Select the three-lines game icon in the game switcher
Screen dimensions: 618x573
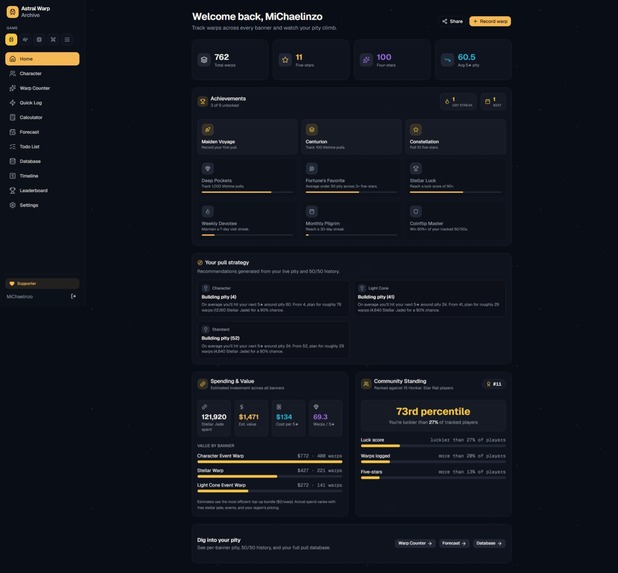tap(67, 39)
